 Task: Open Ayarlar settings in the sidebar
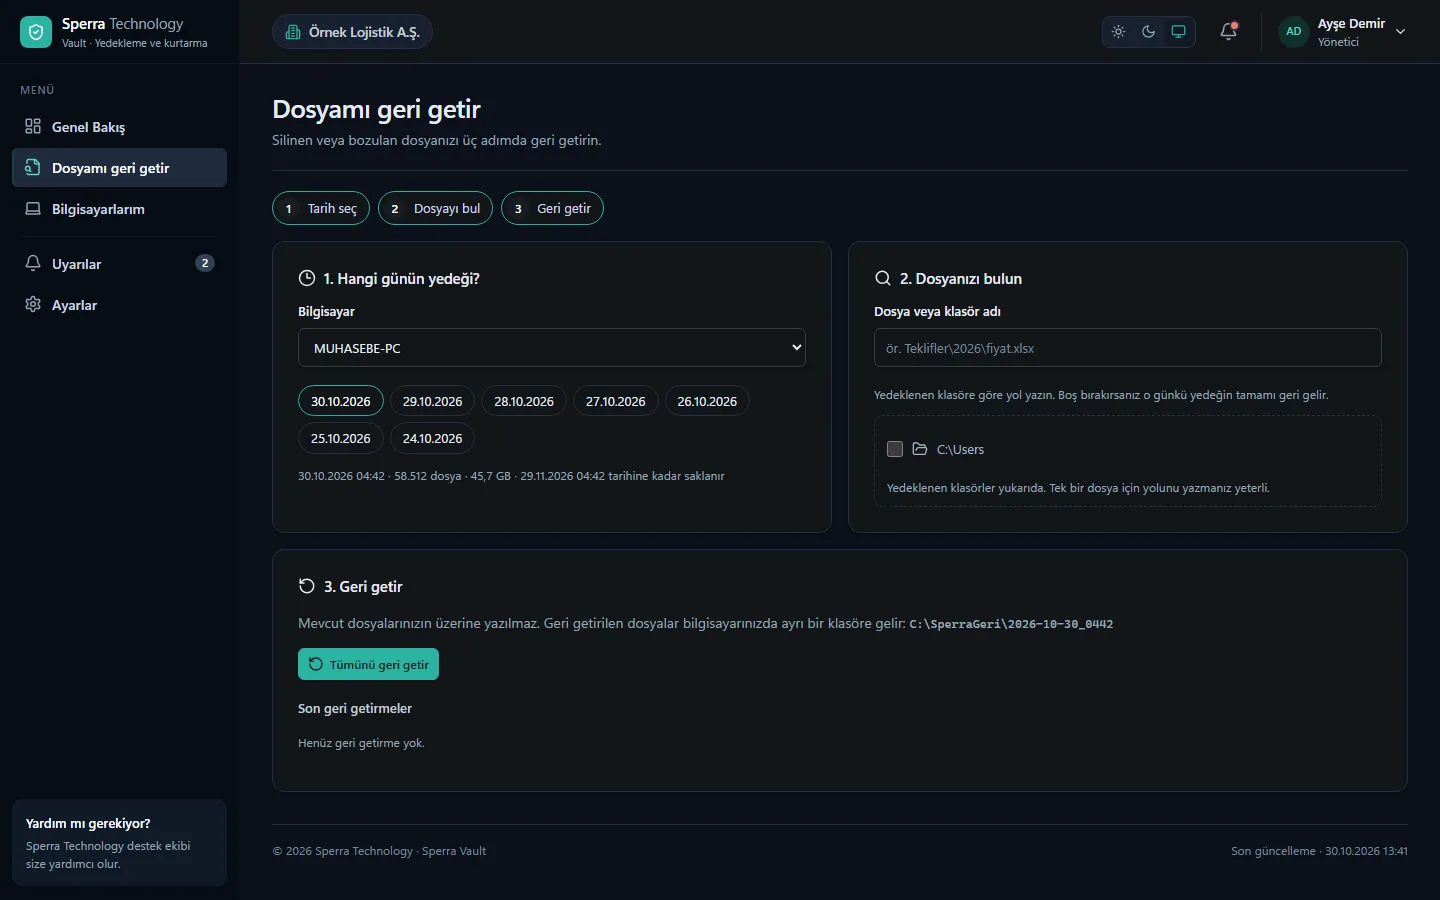coord(119,305)
